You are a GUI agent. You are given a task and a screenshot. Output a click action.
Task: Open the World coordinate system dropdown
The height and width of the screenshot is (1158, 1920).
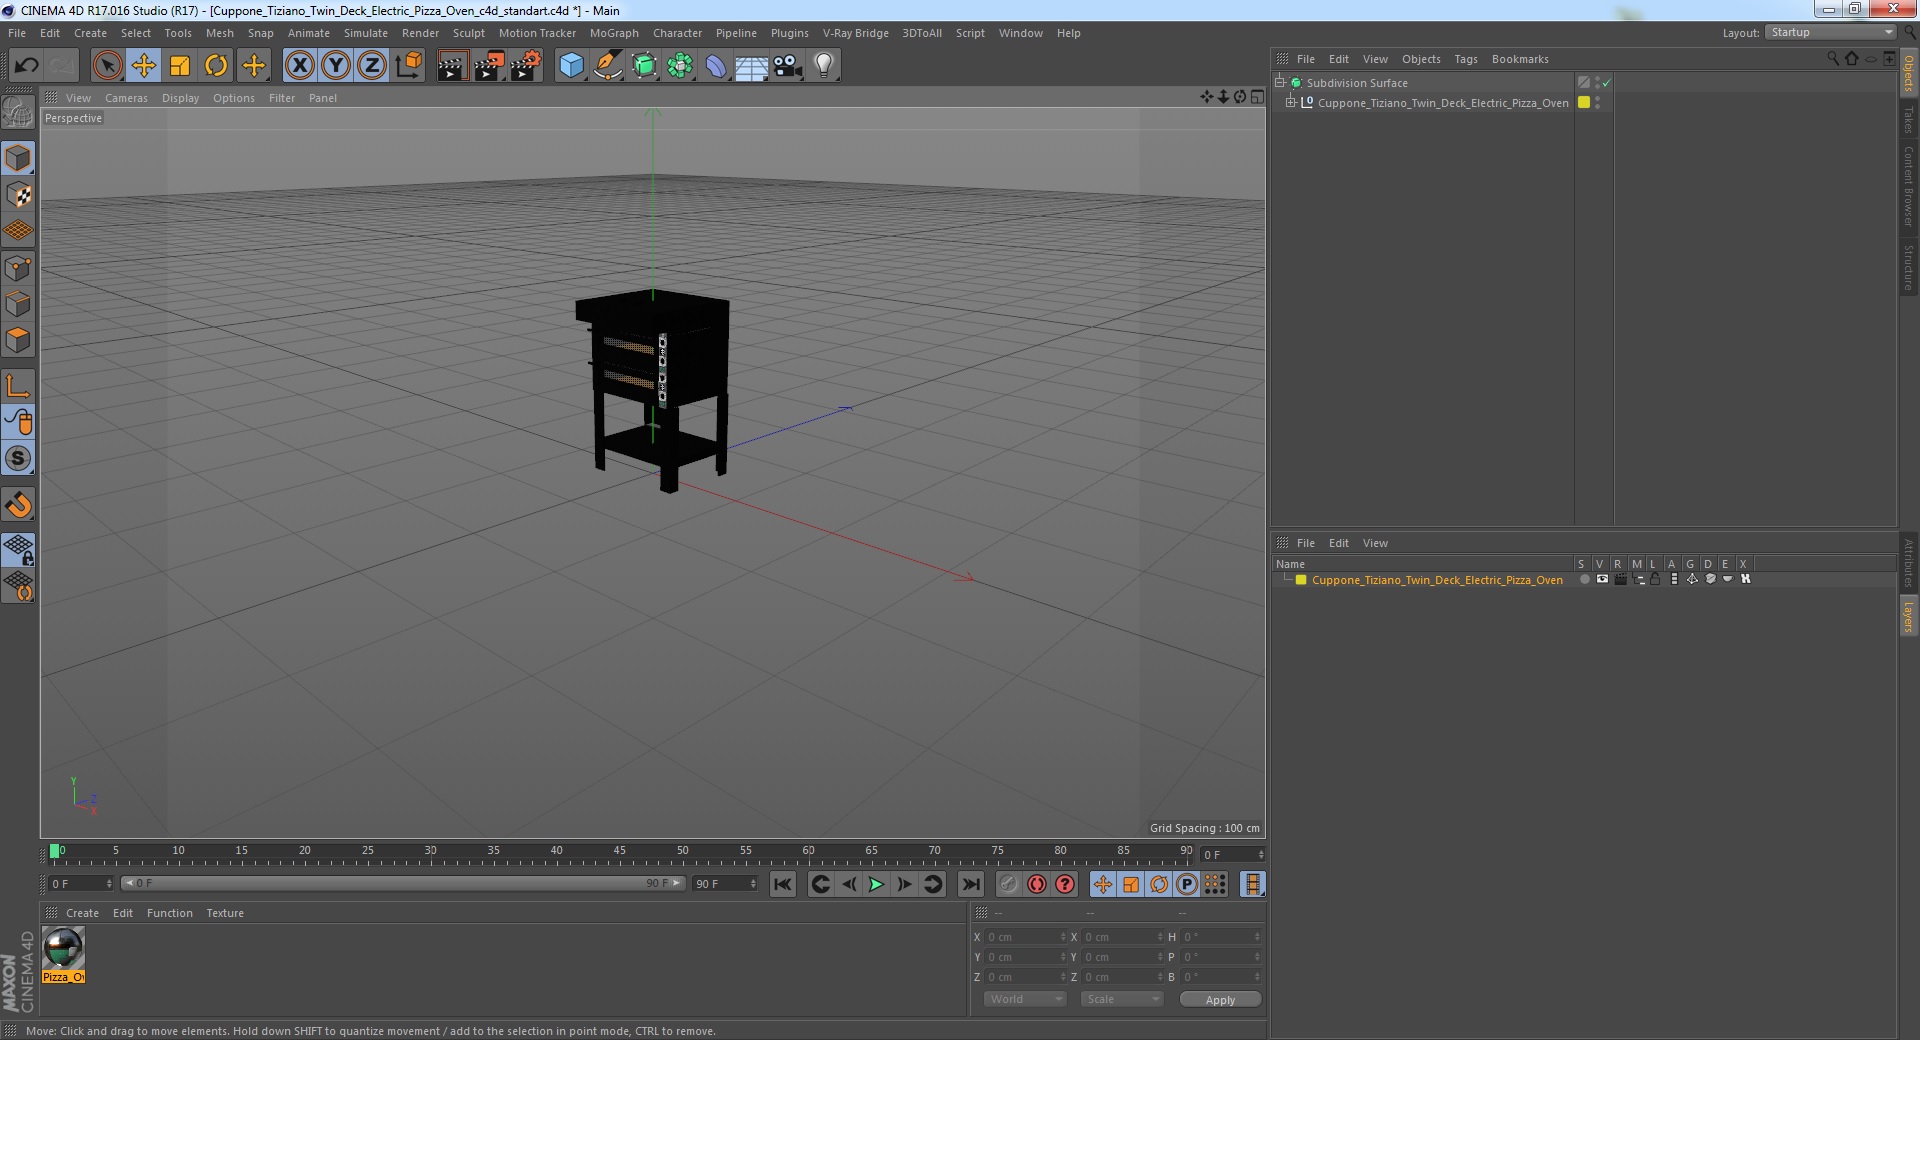pyautogui.click(x=1025, y=999)
